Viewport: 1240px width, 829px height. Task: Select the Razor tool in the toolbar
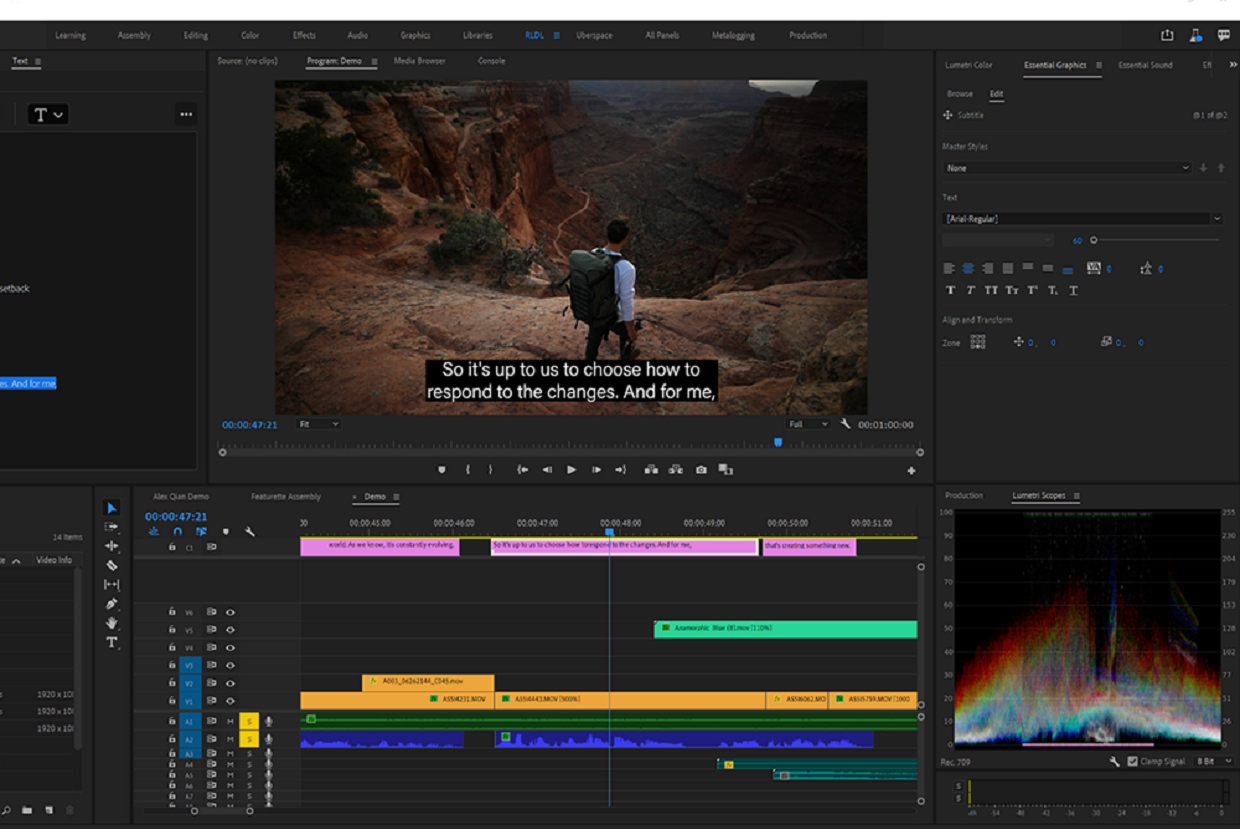[x=112, y=565]
